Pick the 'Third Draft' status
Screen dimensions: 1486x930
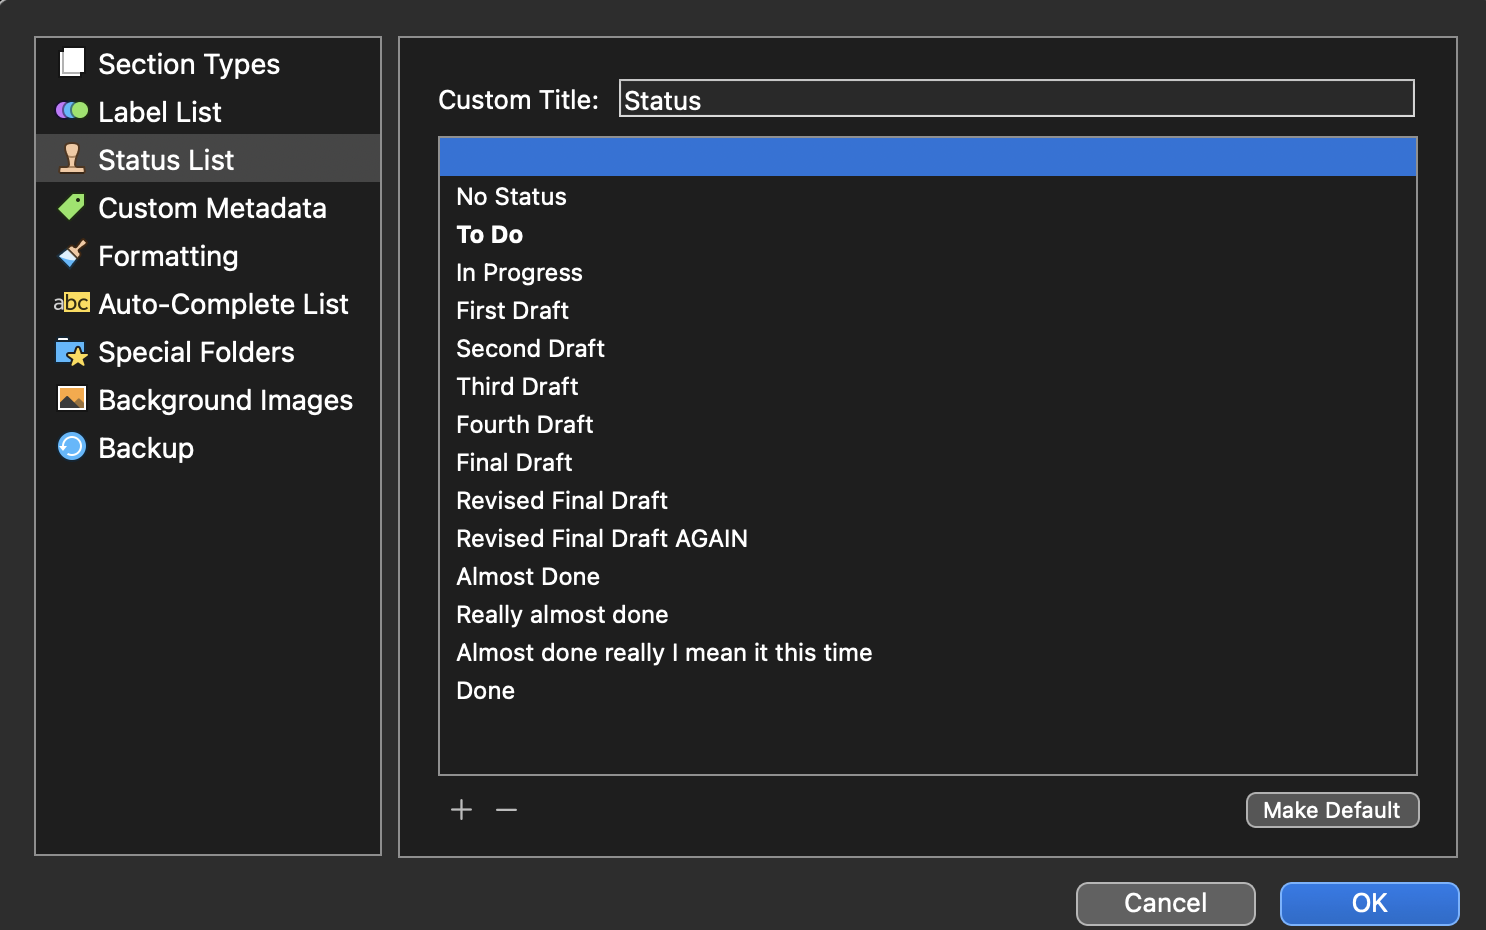(928, 386)
